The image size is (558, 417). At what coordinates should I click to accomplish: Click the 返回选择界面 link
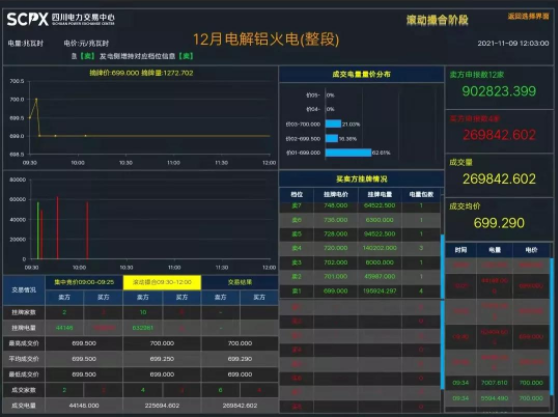click(x=528, y=16)
